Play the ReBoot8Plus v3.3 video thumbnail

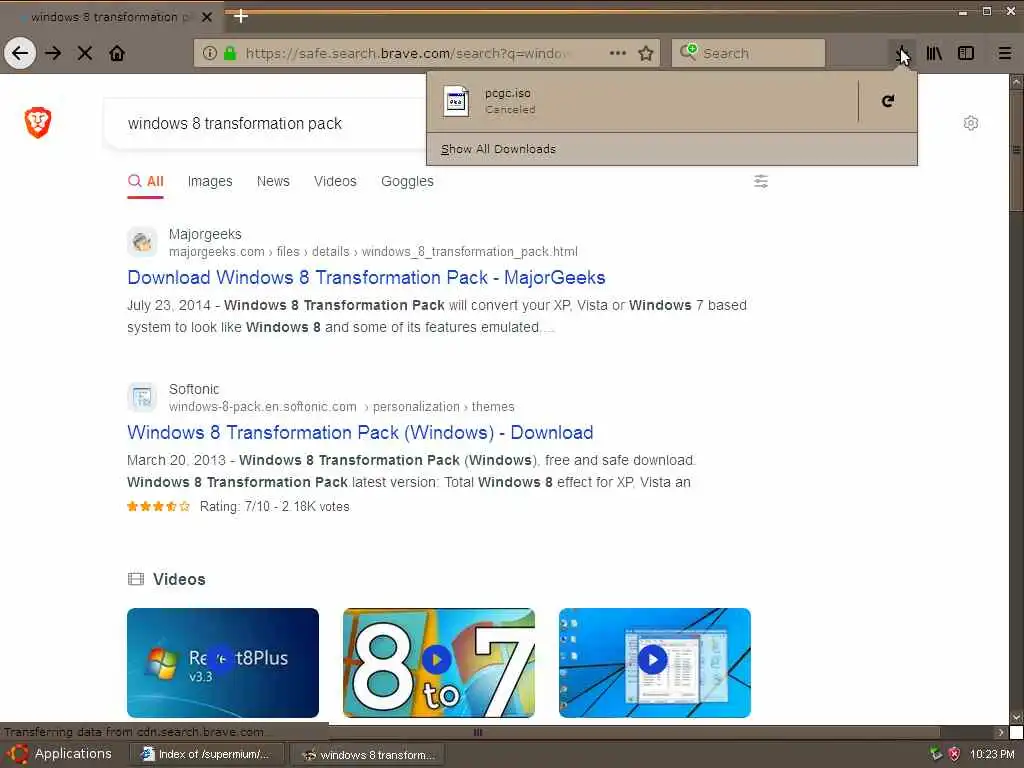point(223,662)
